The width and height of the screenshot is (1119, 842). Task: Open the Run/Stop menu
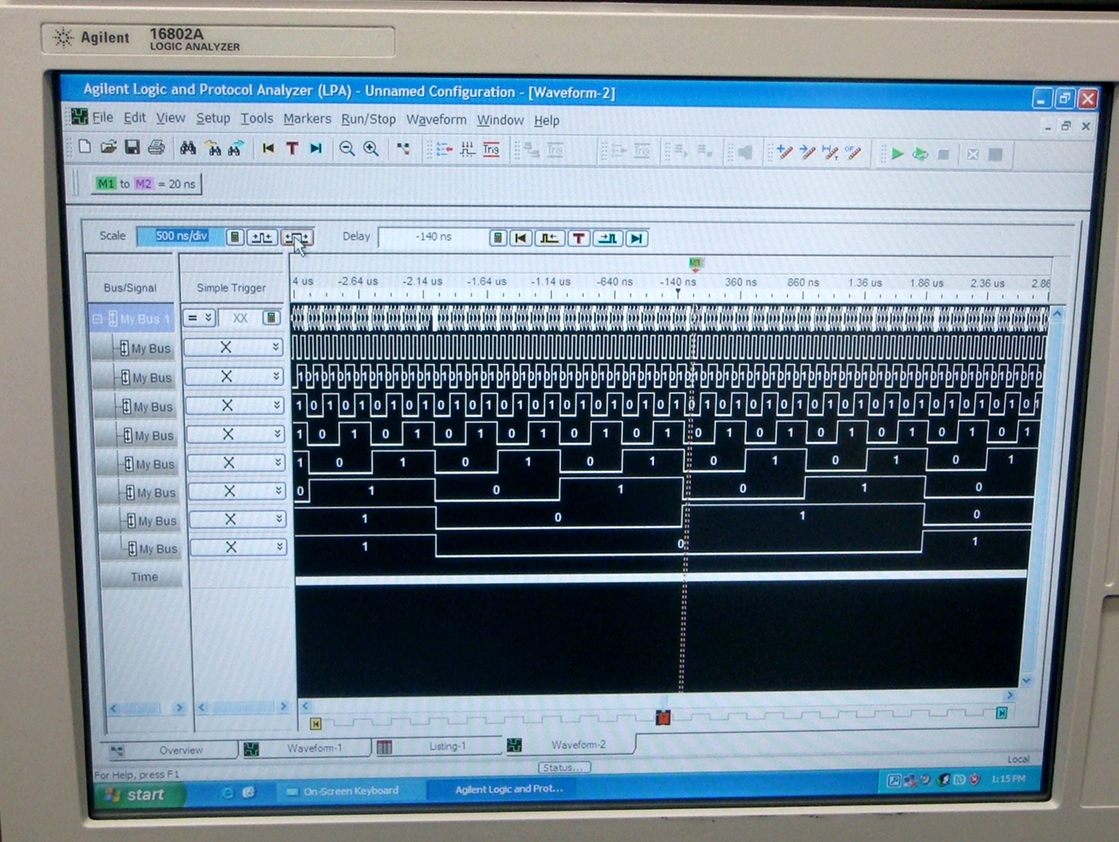pos(368,119)
